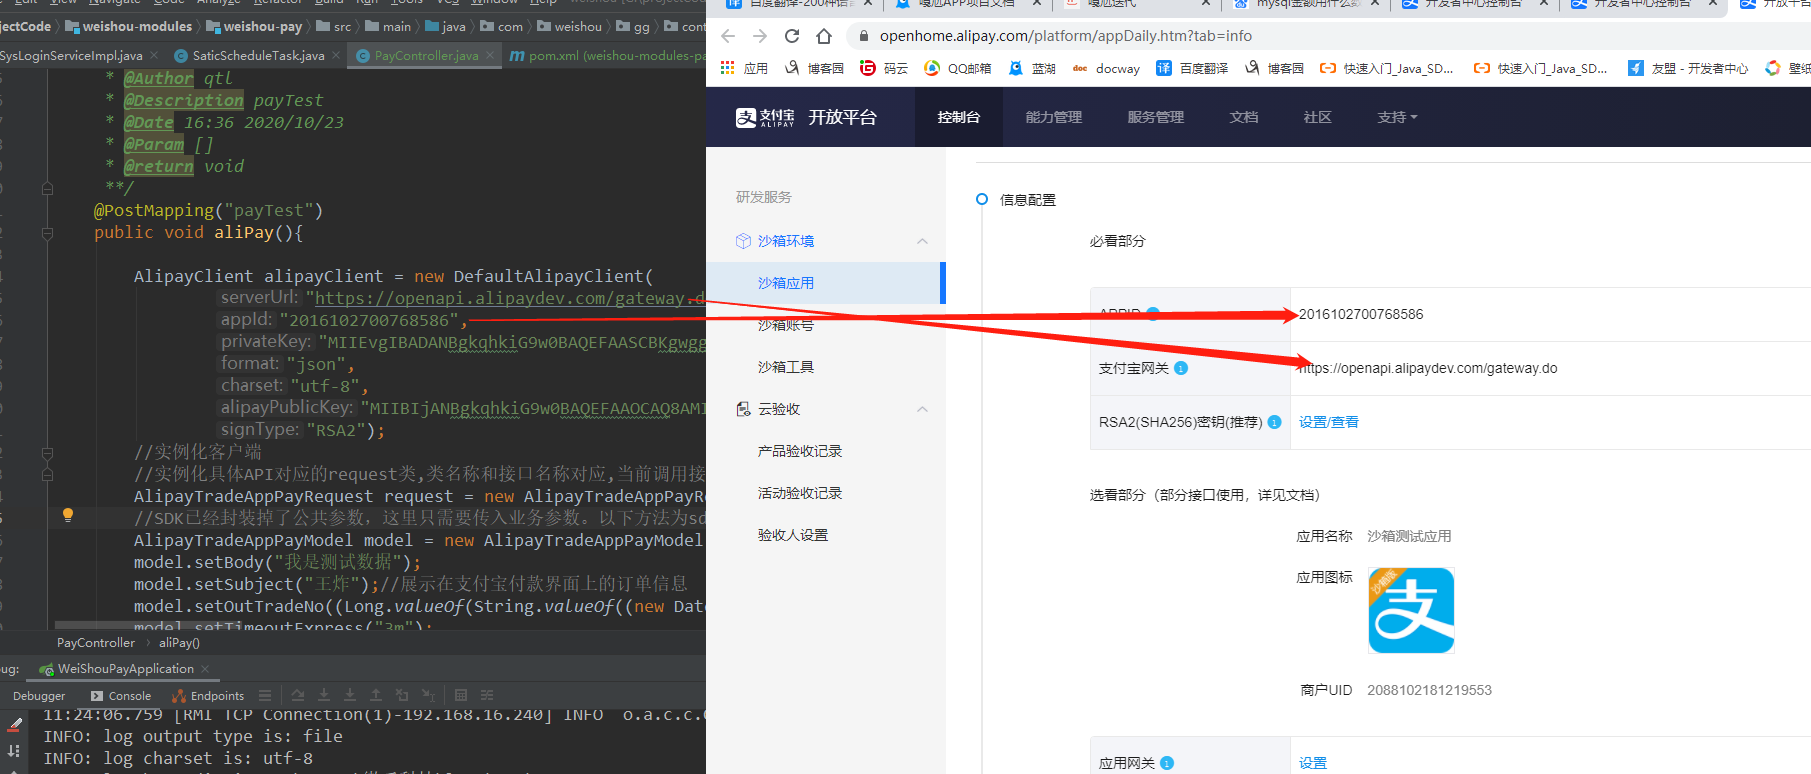Close the PayController.java editor tab
This screenshot has height=774, width=1811.
[x=490, y=56]
